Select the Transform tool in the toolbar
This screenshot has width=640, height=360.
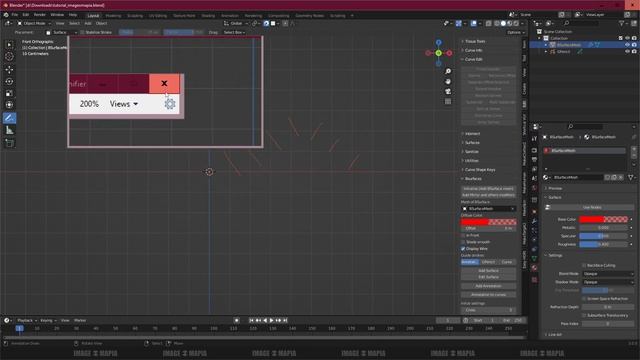9,105
